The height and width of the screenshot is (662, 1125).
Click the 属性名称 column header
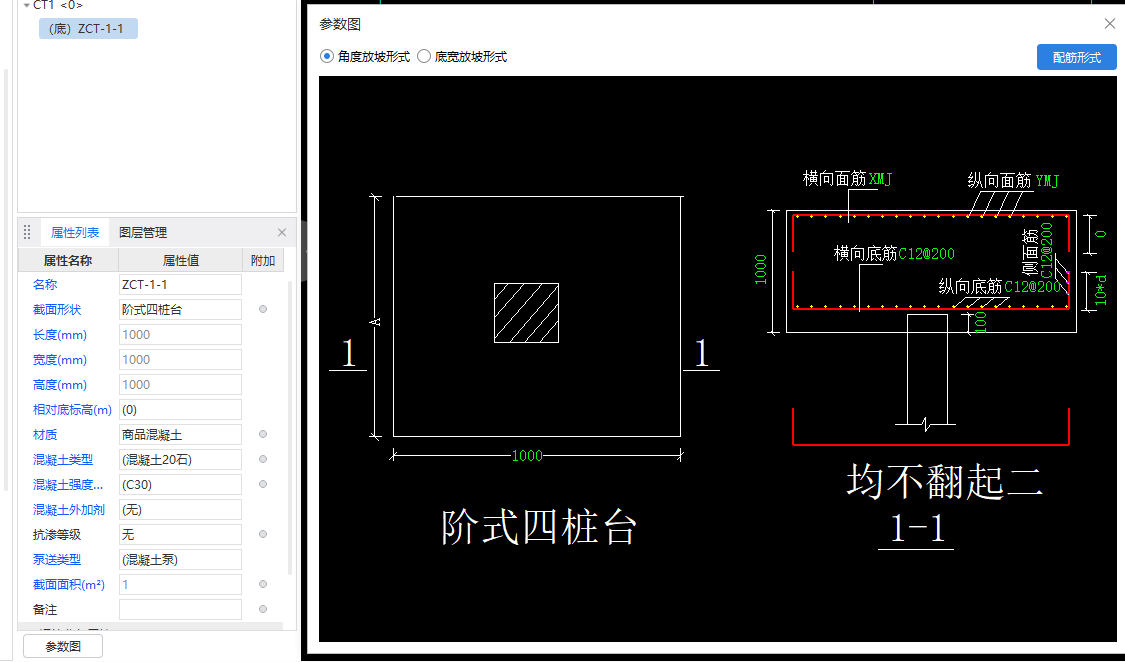[x=68, y=260]
